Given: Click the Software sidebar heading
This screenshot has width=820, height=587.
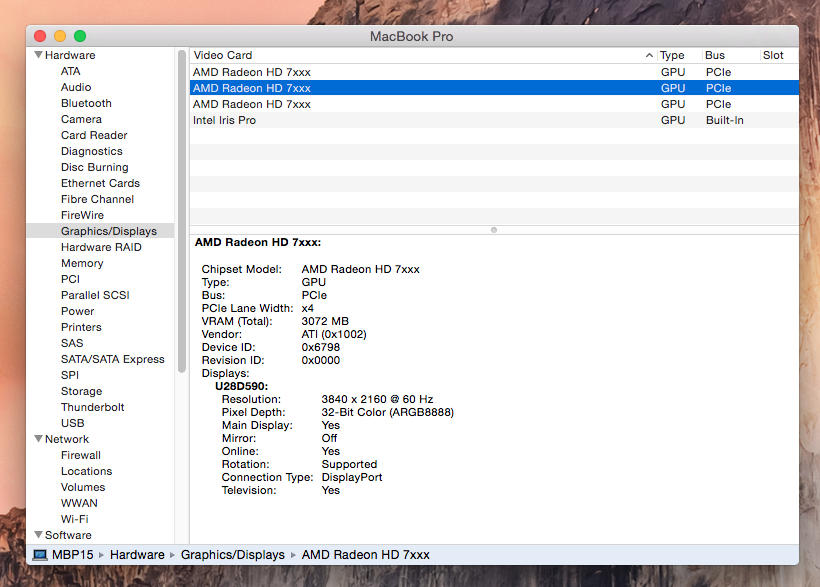Looking at the screenshot, I should (68, 535).
